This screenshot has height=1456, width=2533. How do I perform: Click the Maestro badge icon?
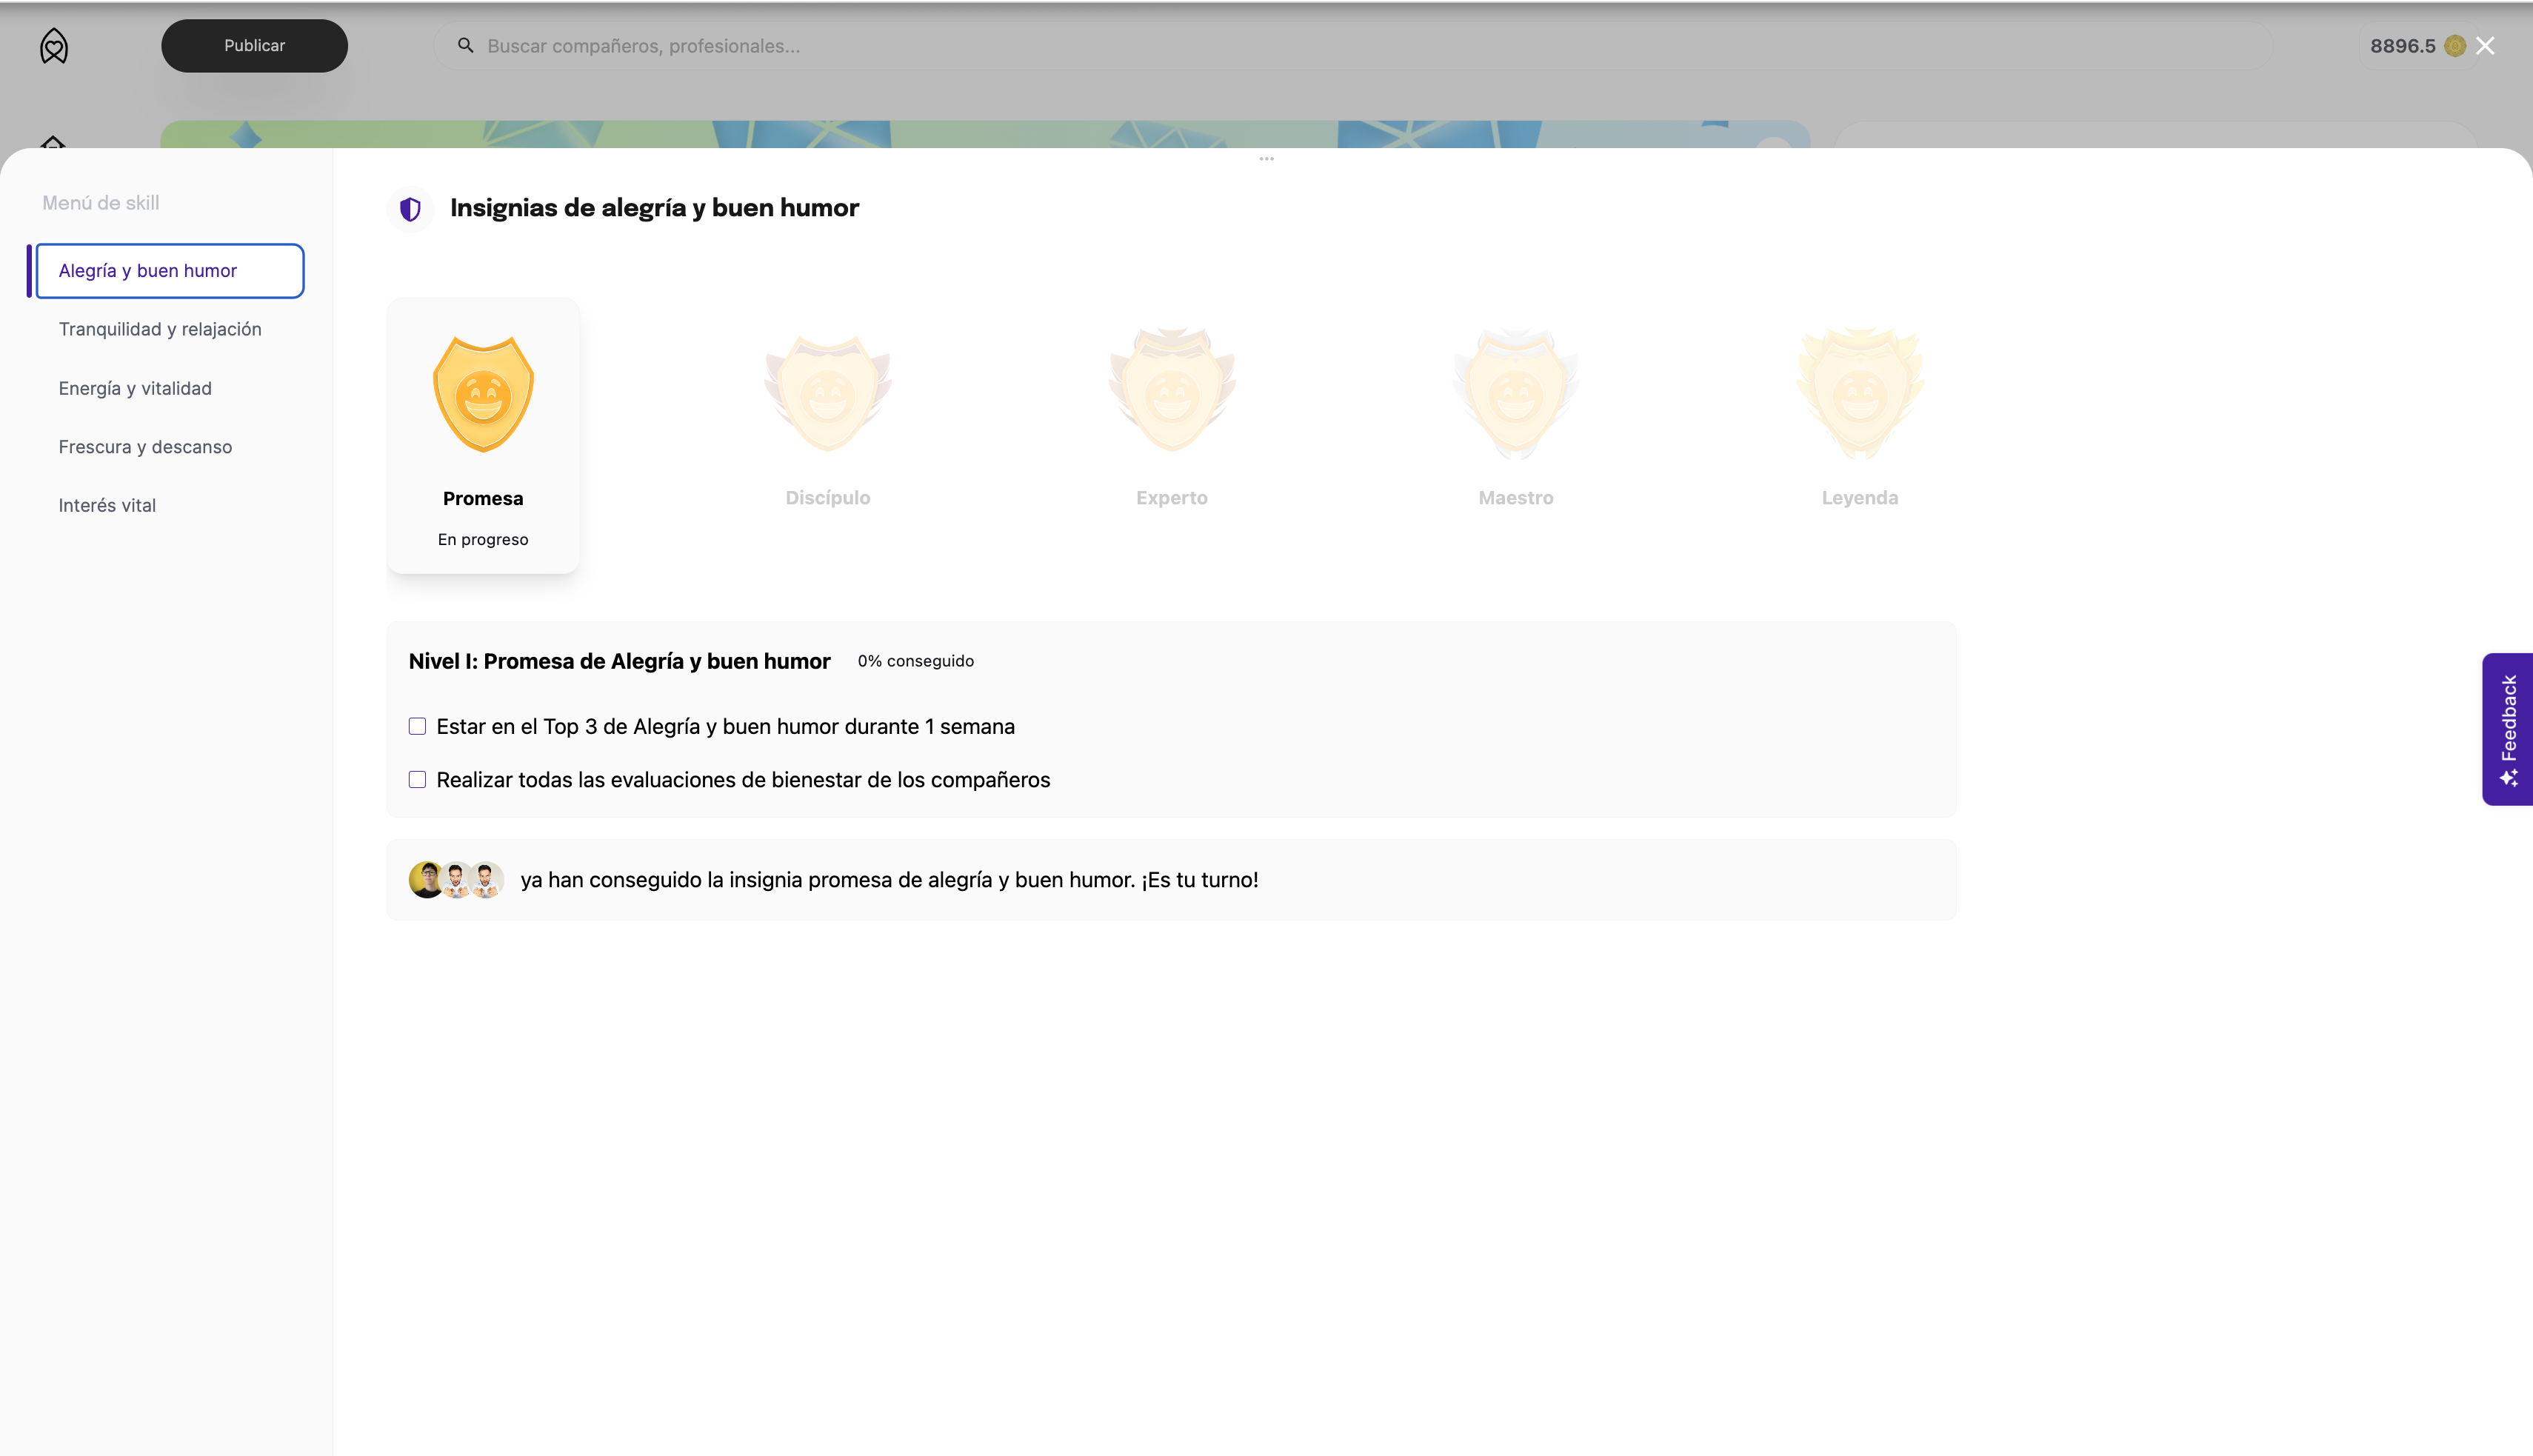(1516, 394)
